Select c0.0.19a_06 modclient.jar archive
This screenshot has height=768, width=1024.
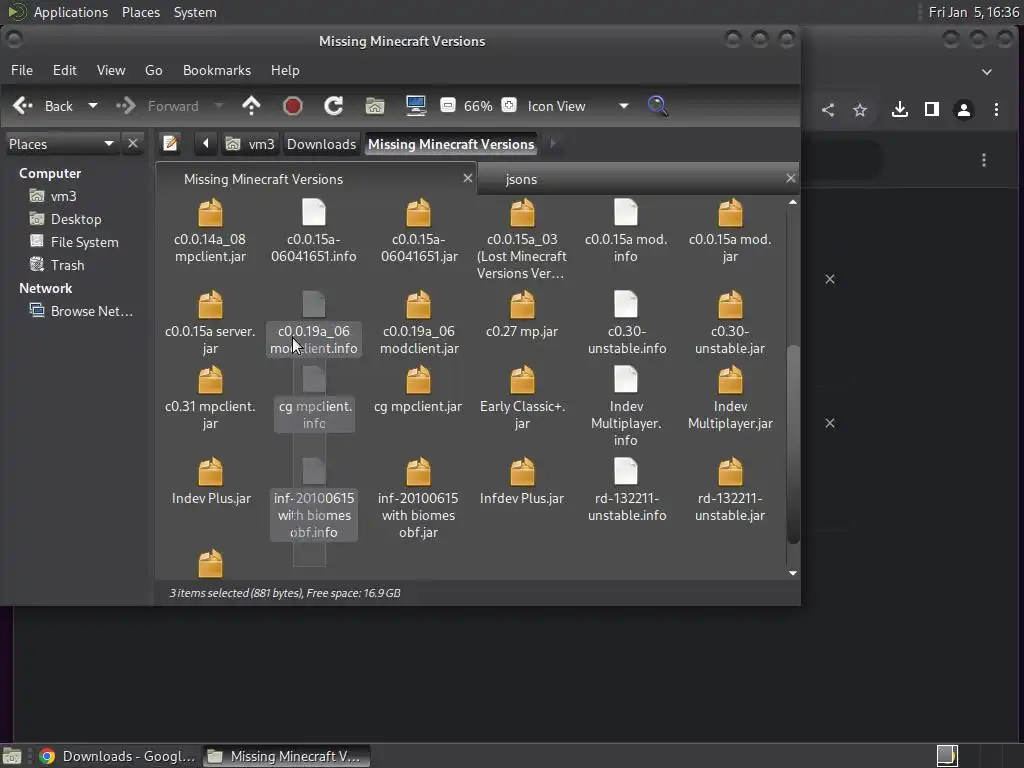[x=419, y=323]
